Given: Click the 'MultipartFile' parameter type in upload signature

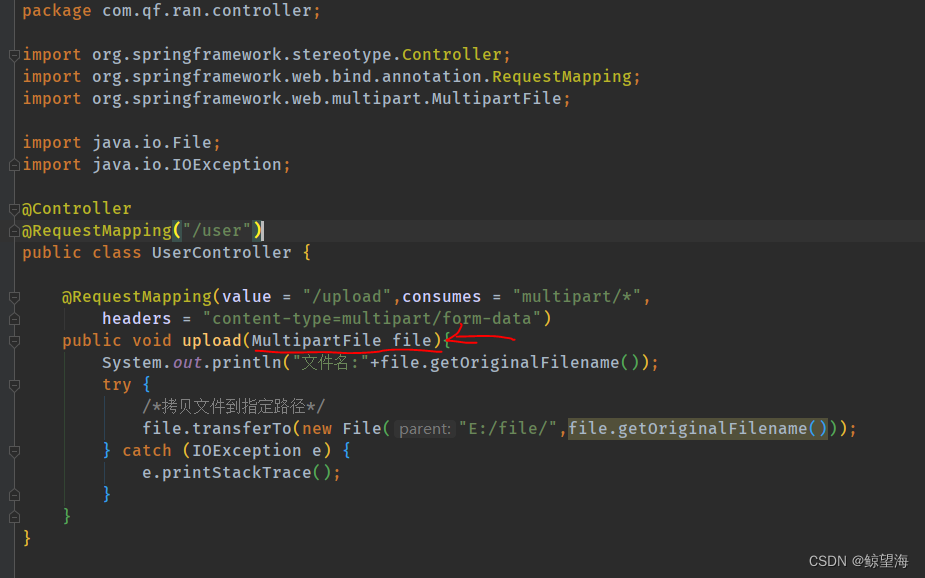Looking at the screenshot, I should 317,340.
